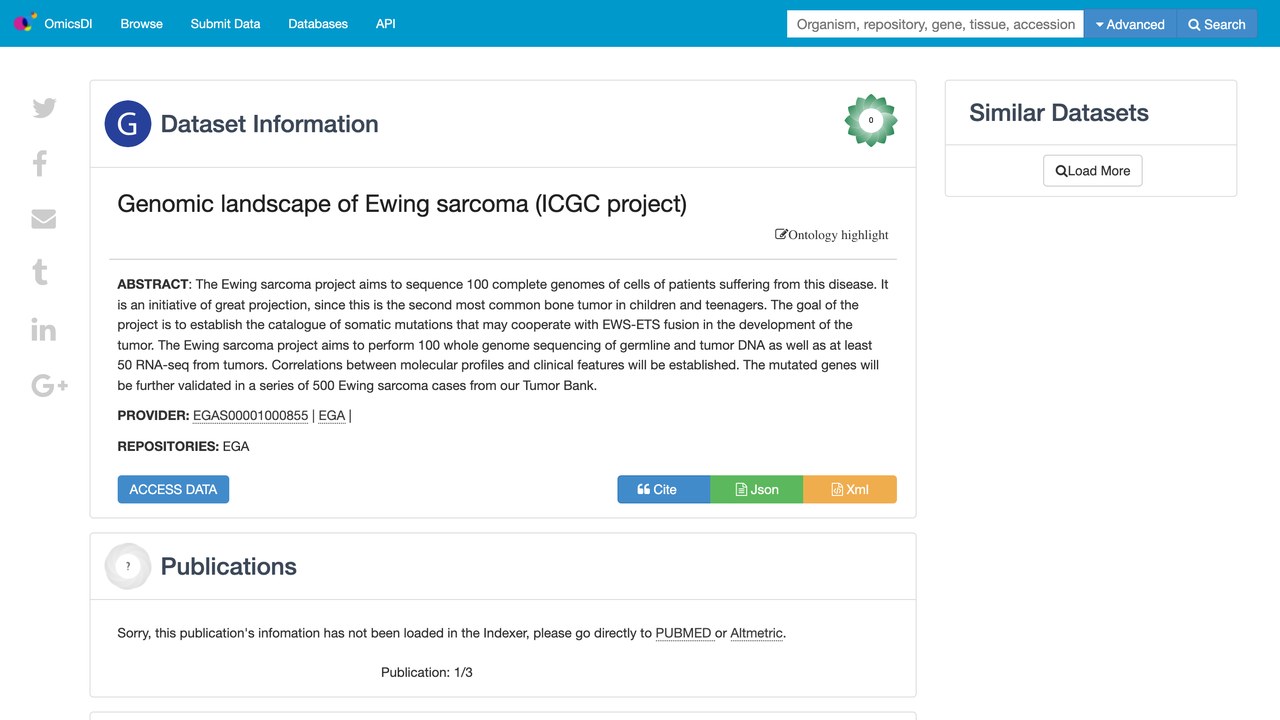Load More similar datasets
The image size is (1280, 720).
[x=1092, y=171]
